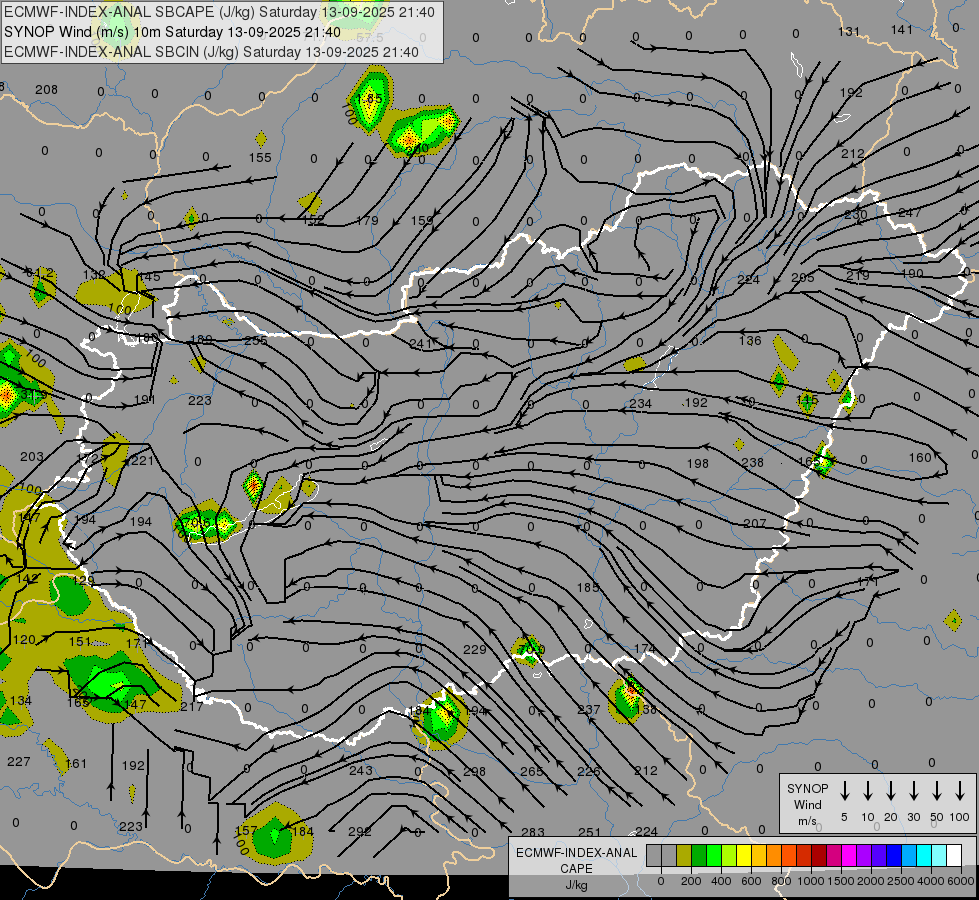Click the 50 m/s wind arrow in legend
The width and height of the screenshot is (979, 900).
point(937,791)
